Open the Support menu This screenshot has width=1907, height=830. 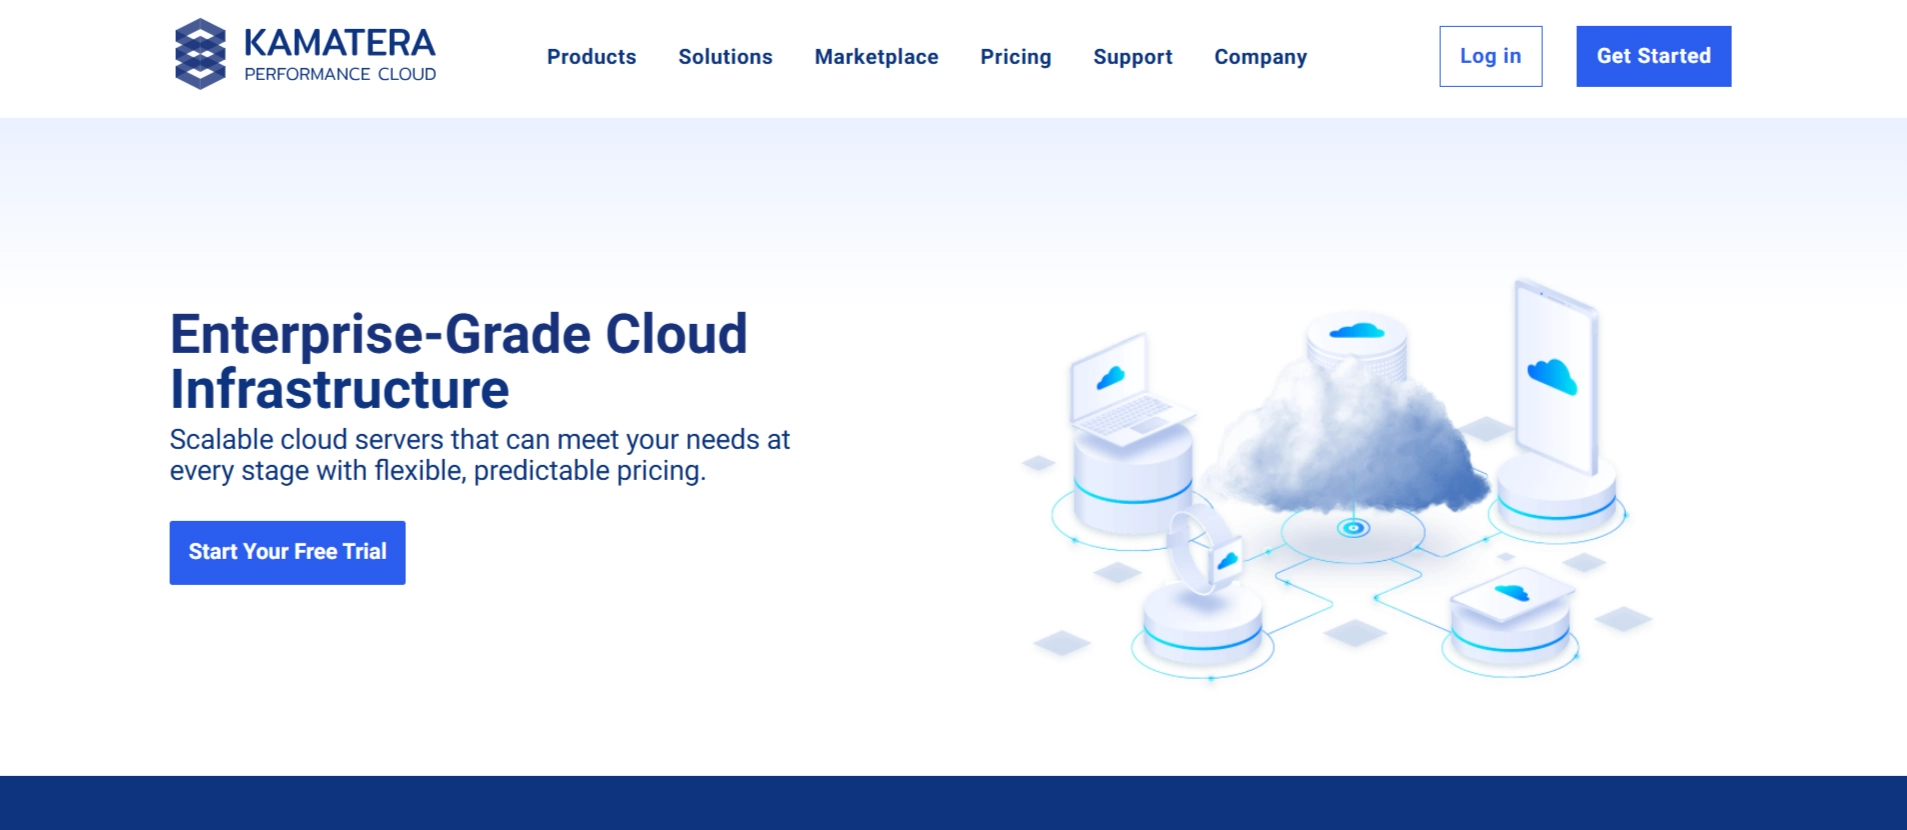pos(1132,57)
